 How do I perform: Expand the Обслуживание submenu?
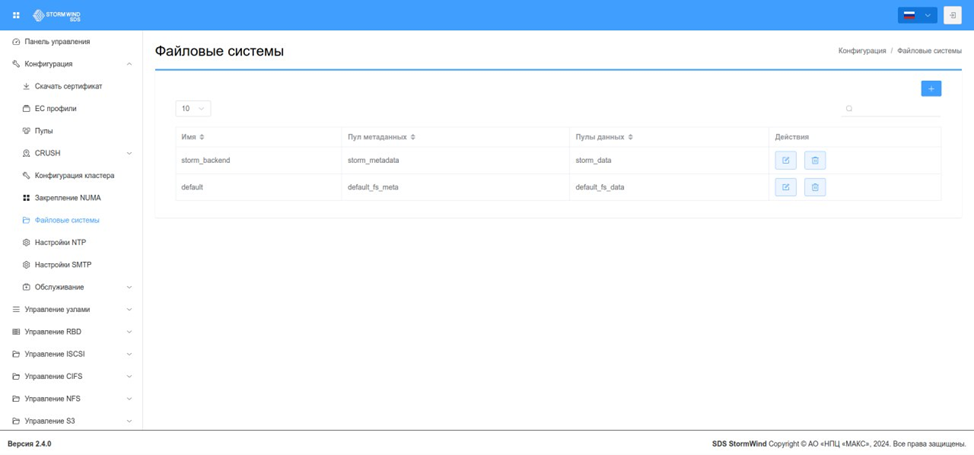coord(71,287)
